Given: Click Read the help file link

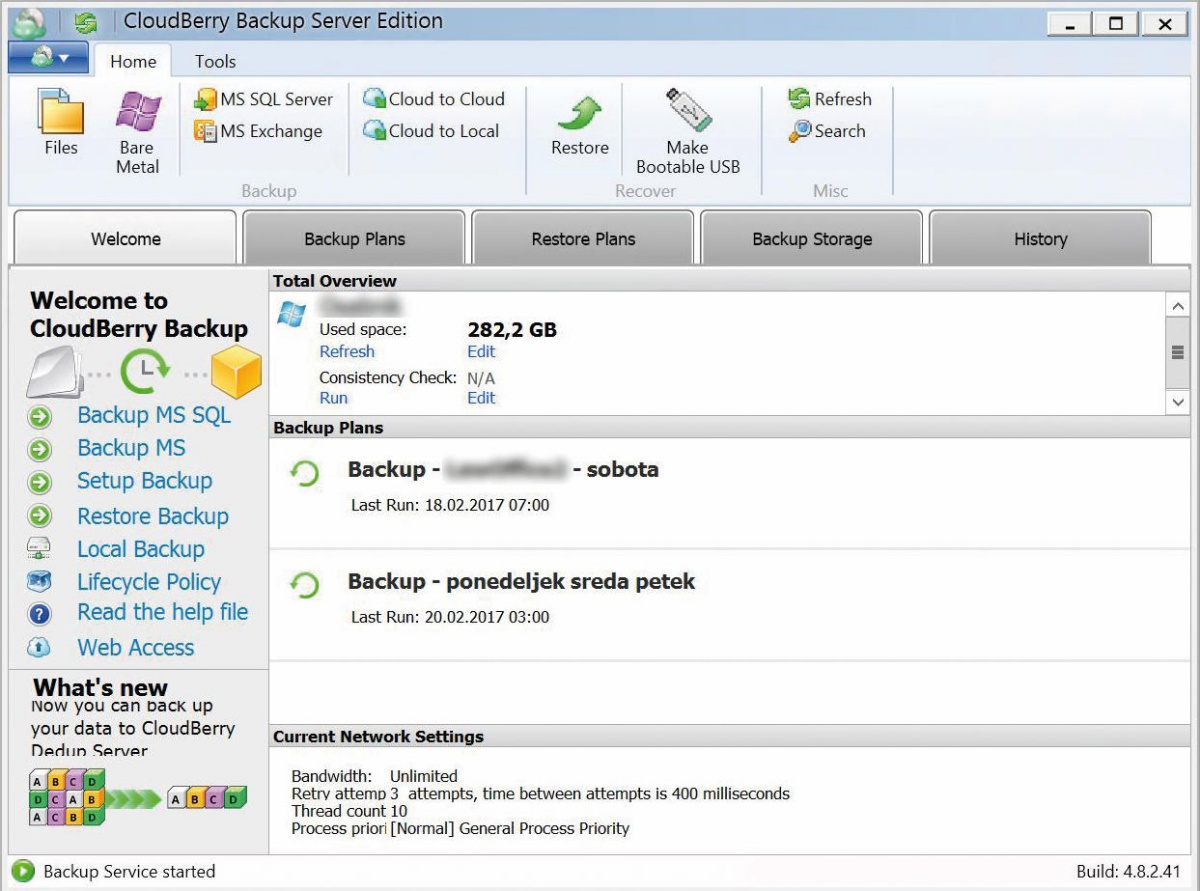Looking at the screenshot, I should 163,612.
